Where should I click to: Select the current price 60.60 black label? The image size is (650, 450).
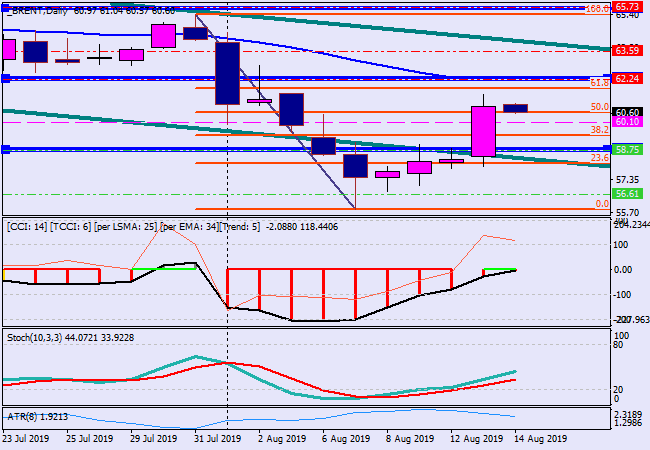tap(627, 112)
